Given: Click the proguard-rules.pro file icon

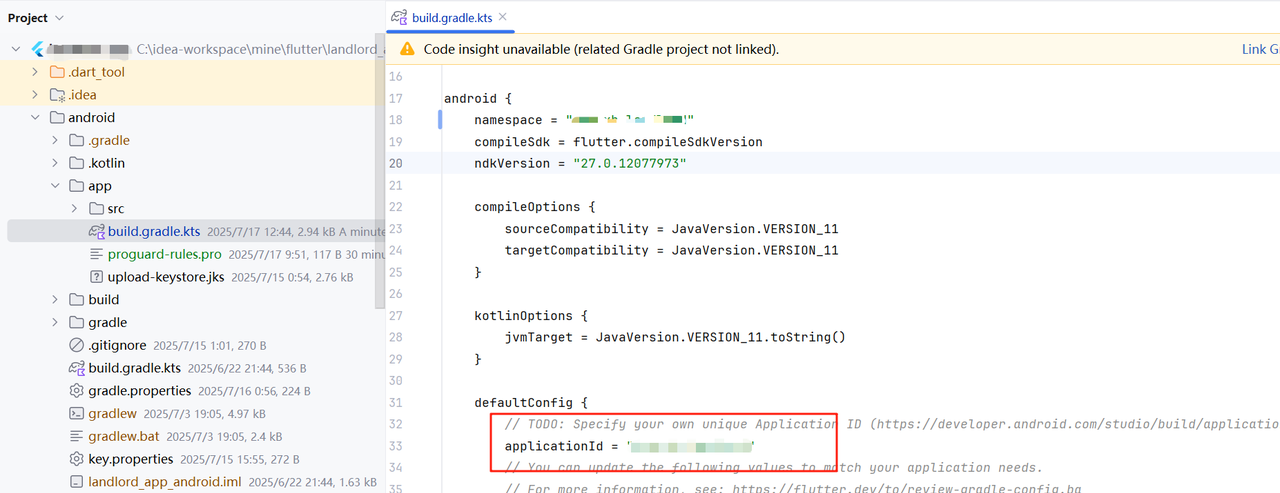Looking at the screenshot, I should (97, 254).
